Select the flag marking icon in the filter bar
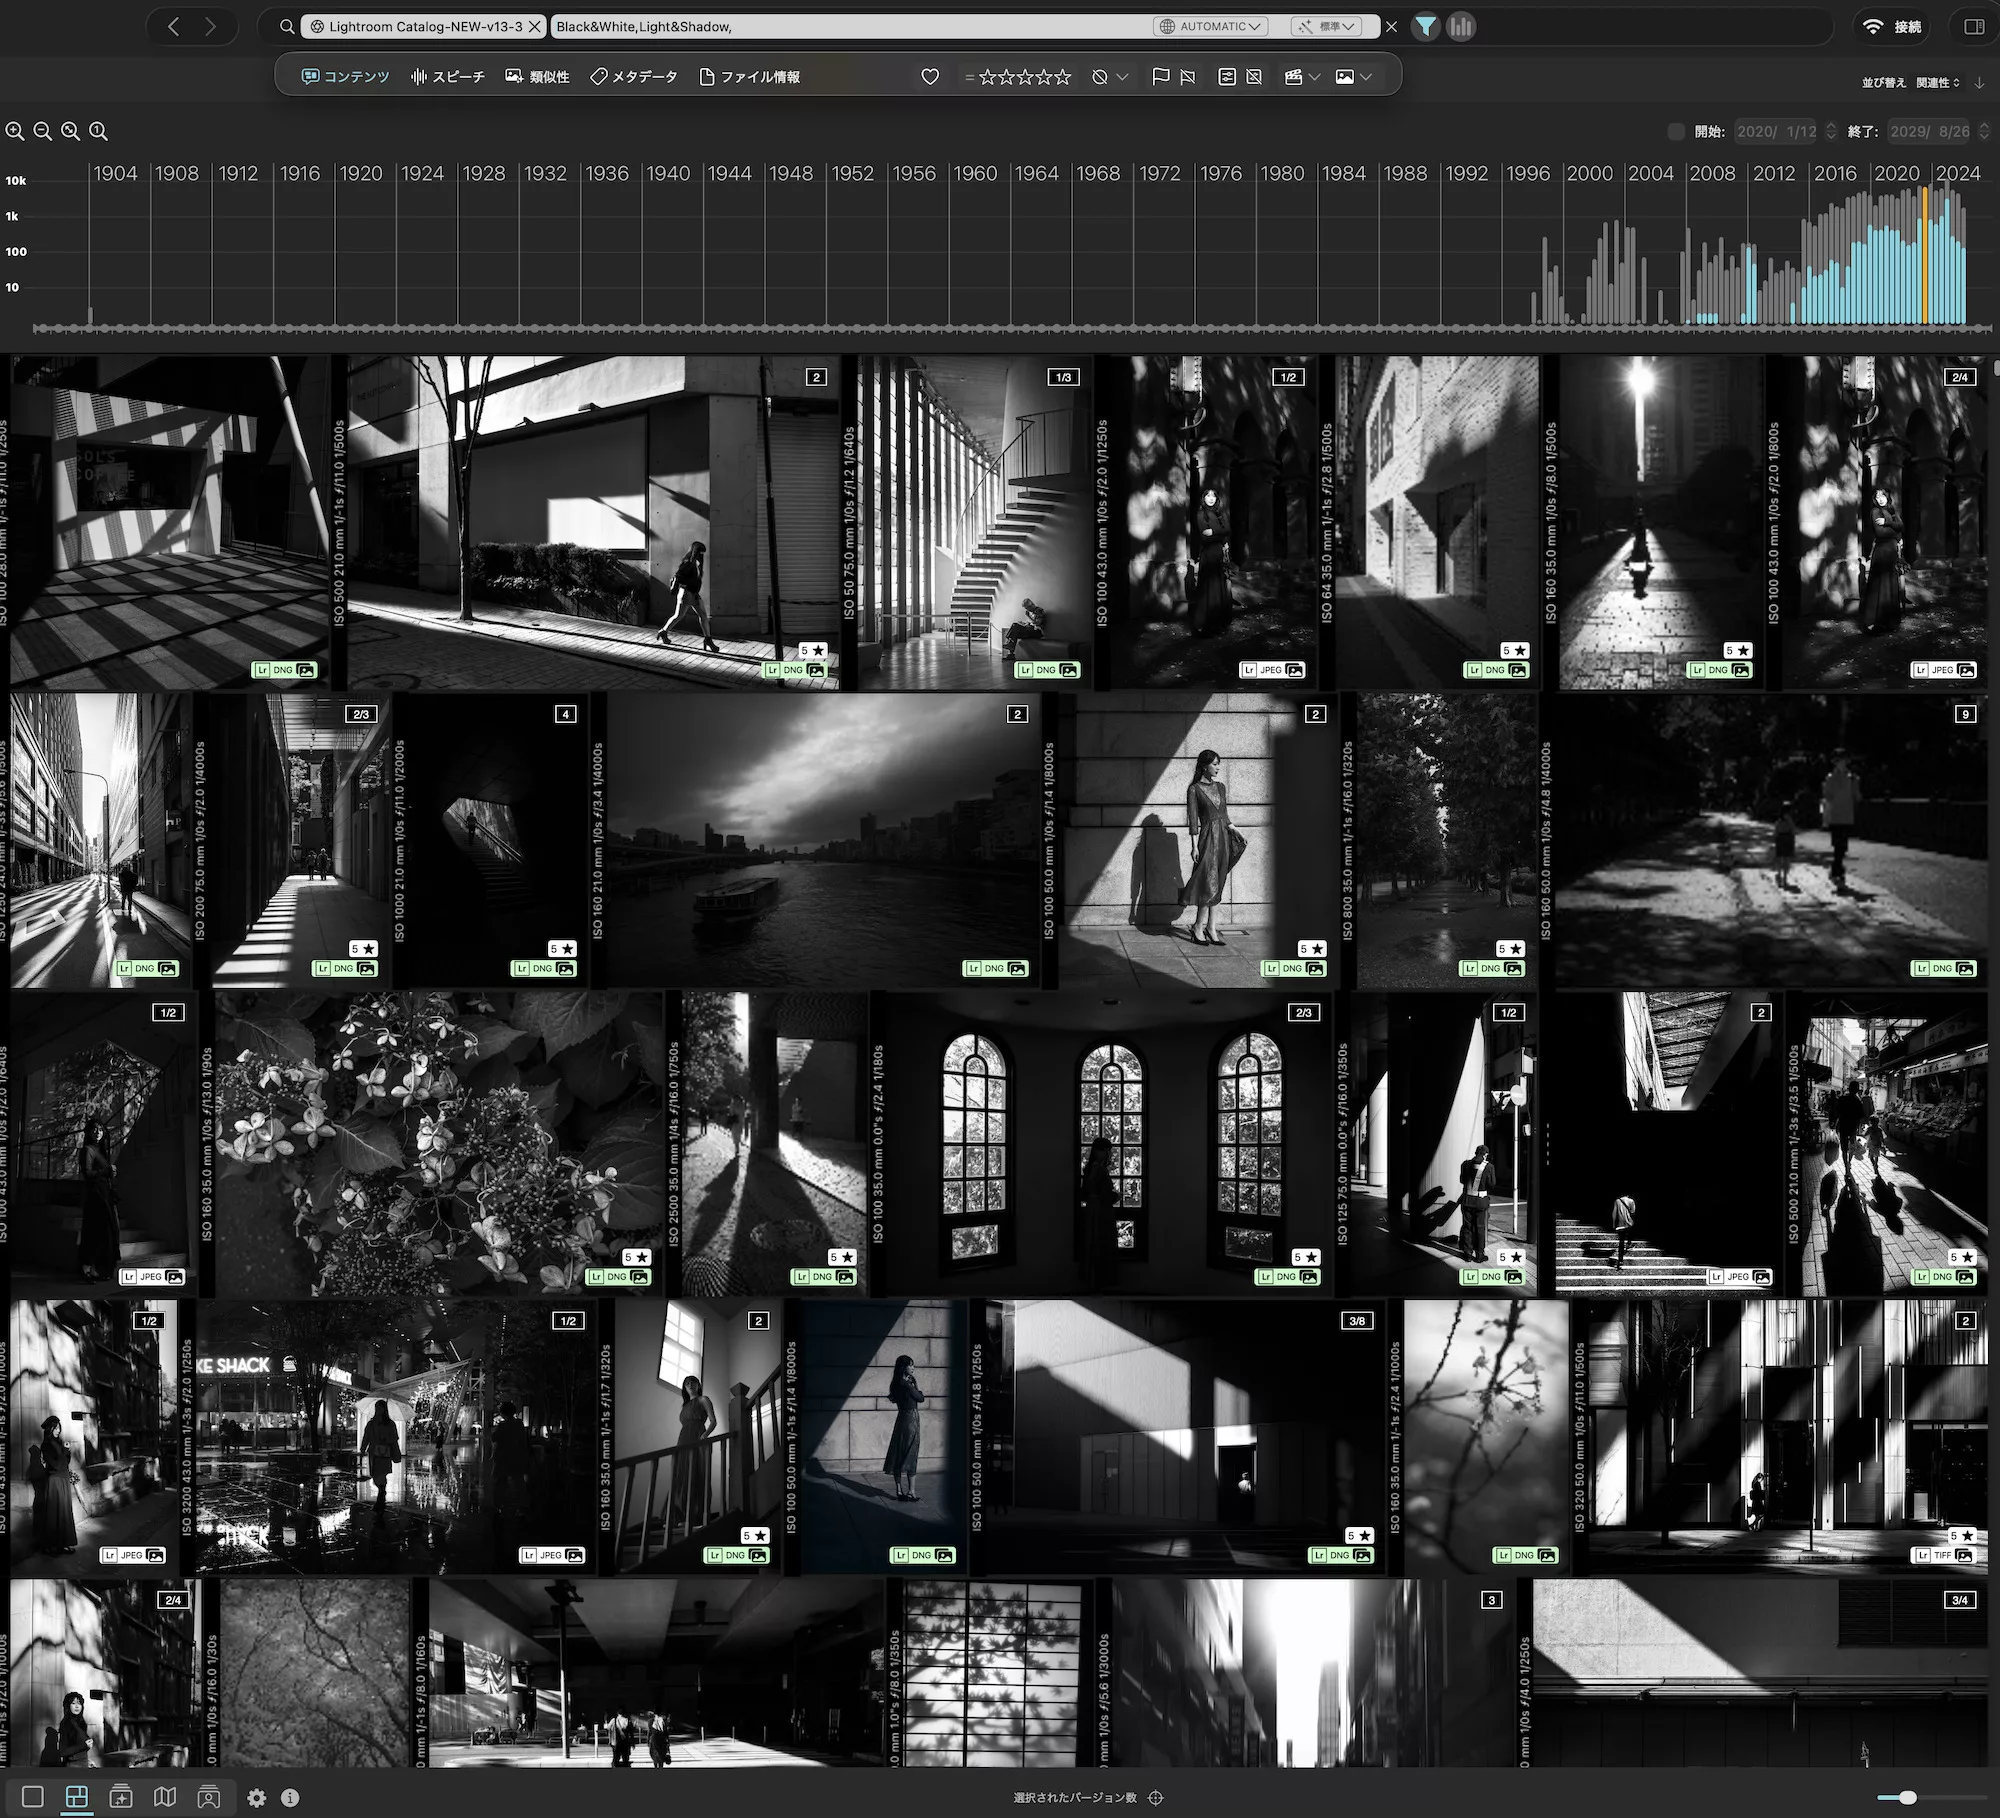This screenshot has width=2000, height=1818. click(x=1161, y=76)
